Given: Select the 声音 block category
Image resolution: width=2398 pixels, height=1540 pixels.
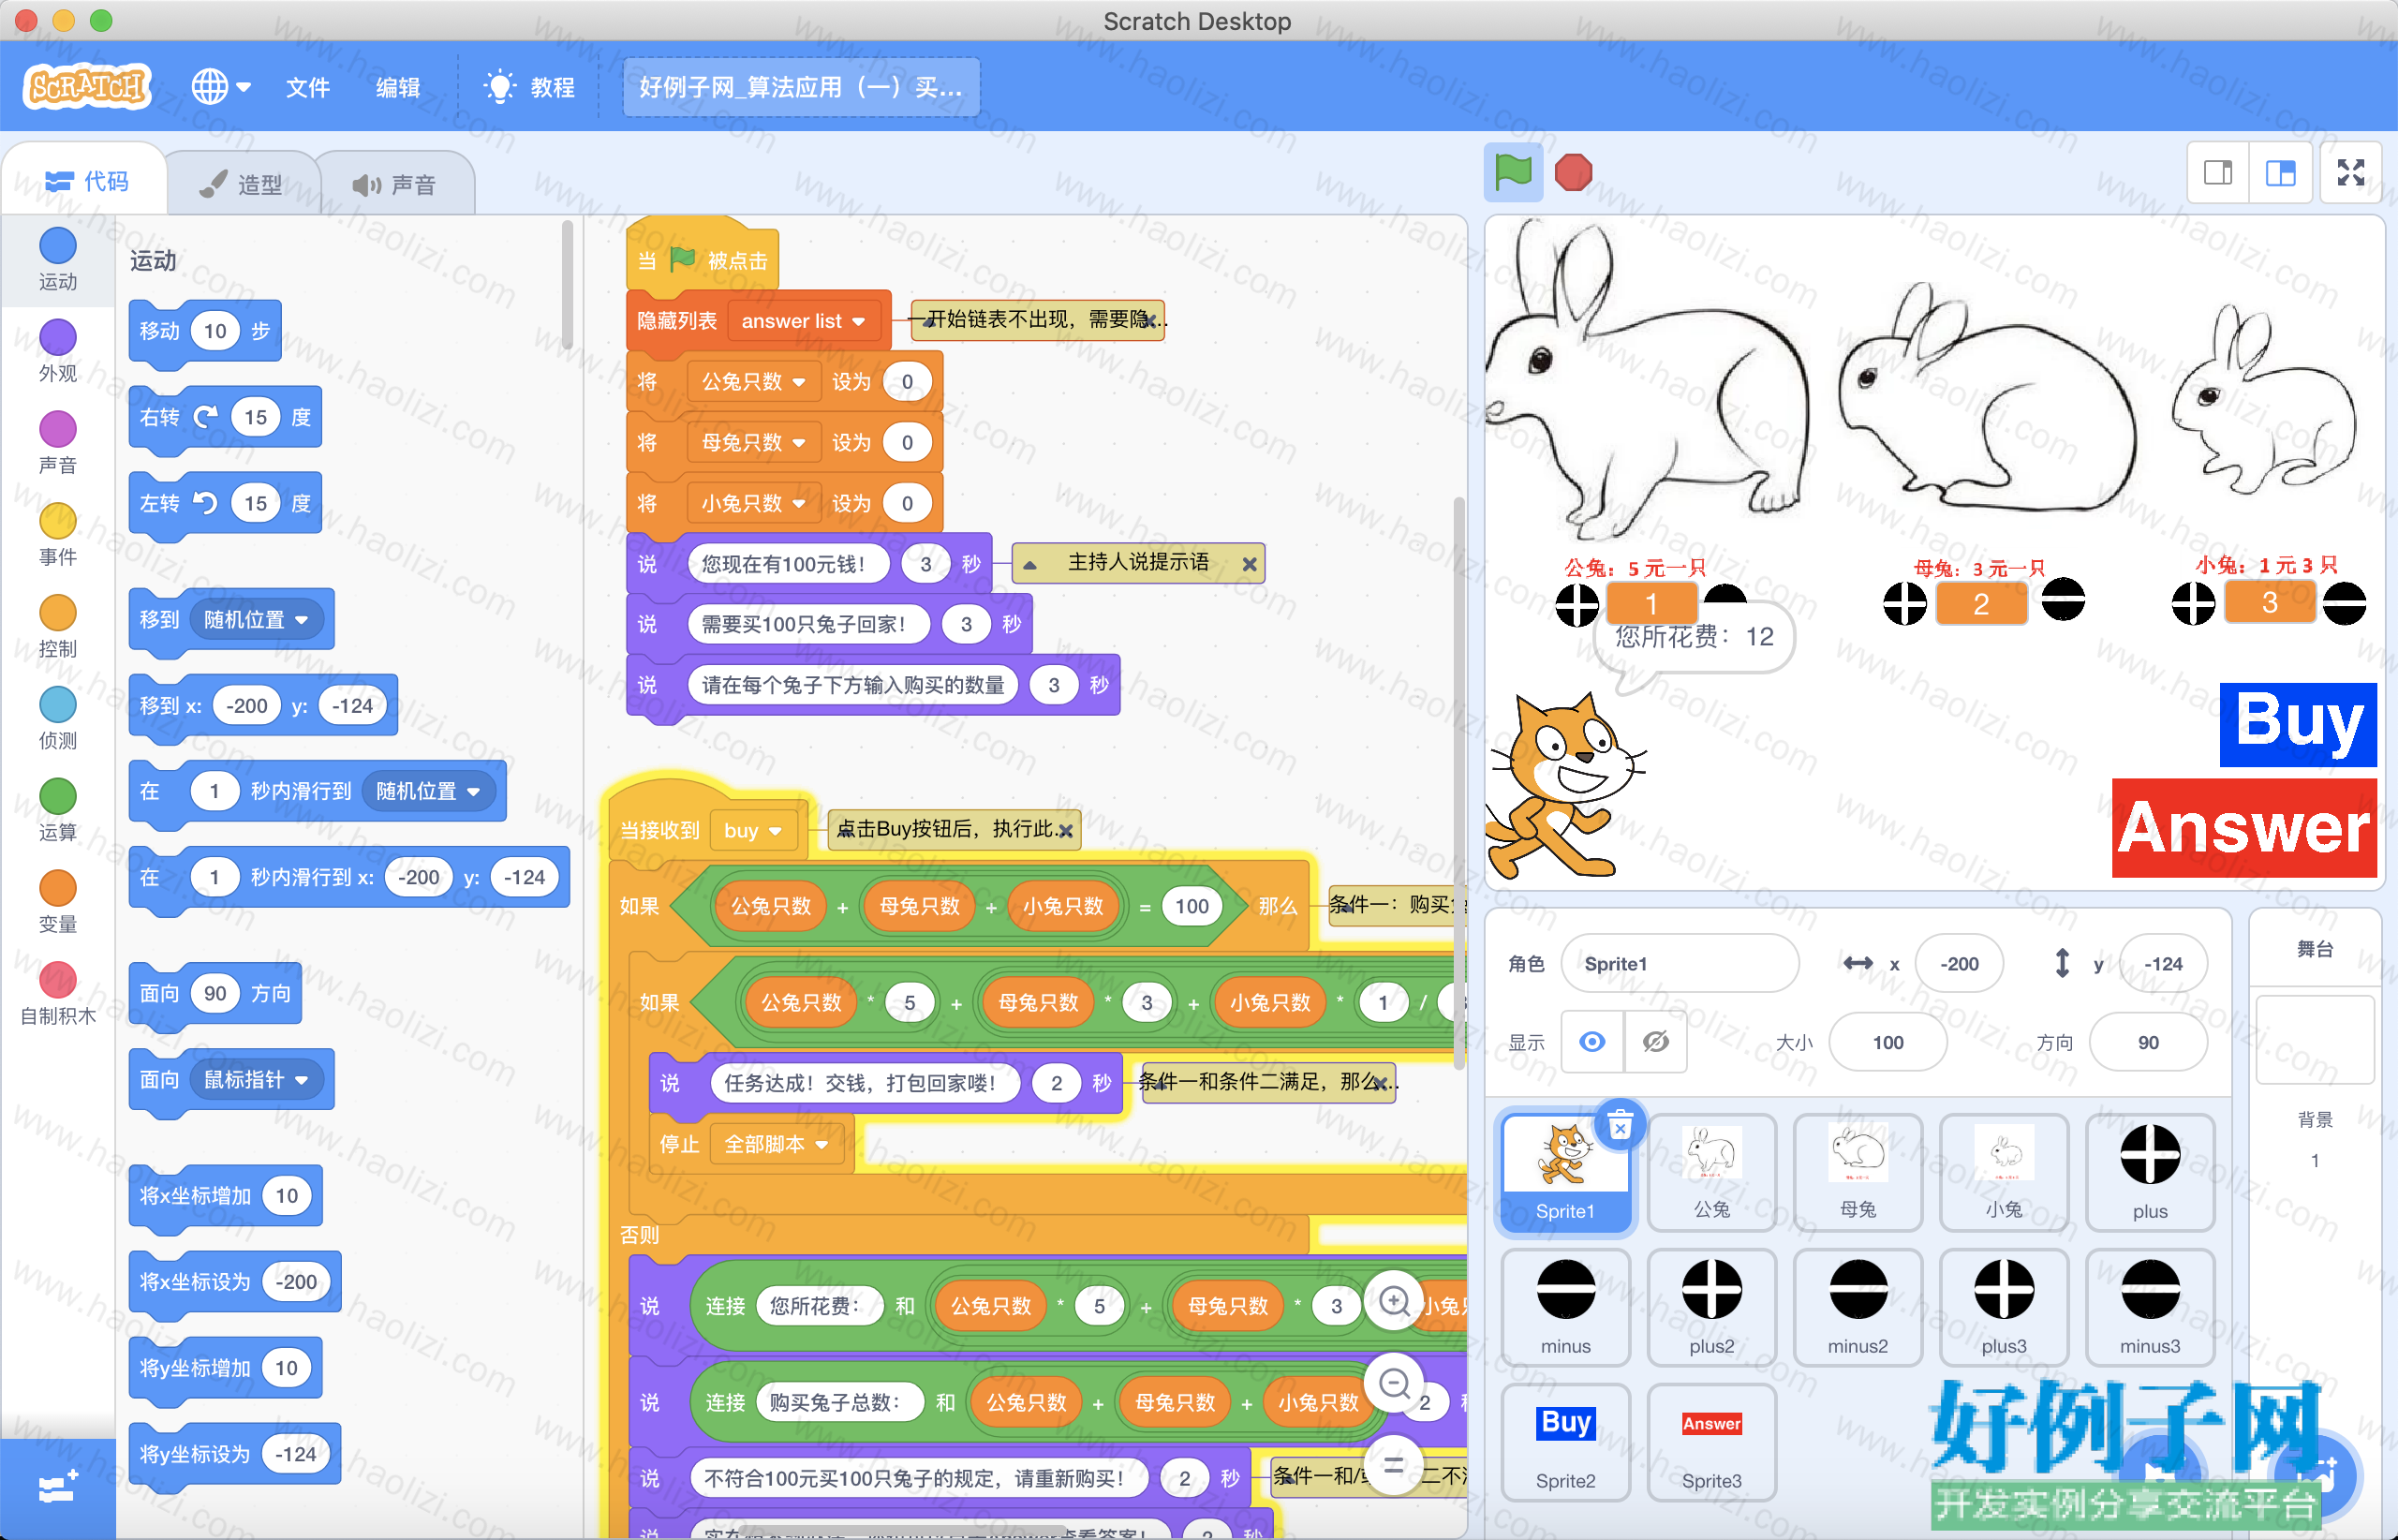Looking at the screenshot, I should coord(57,444).
